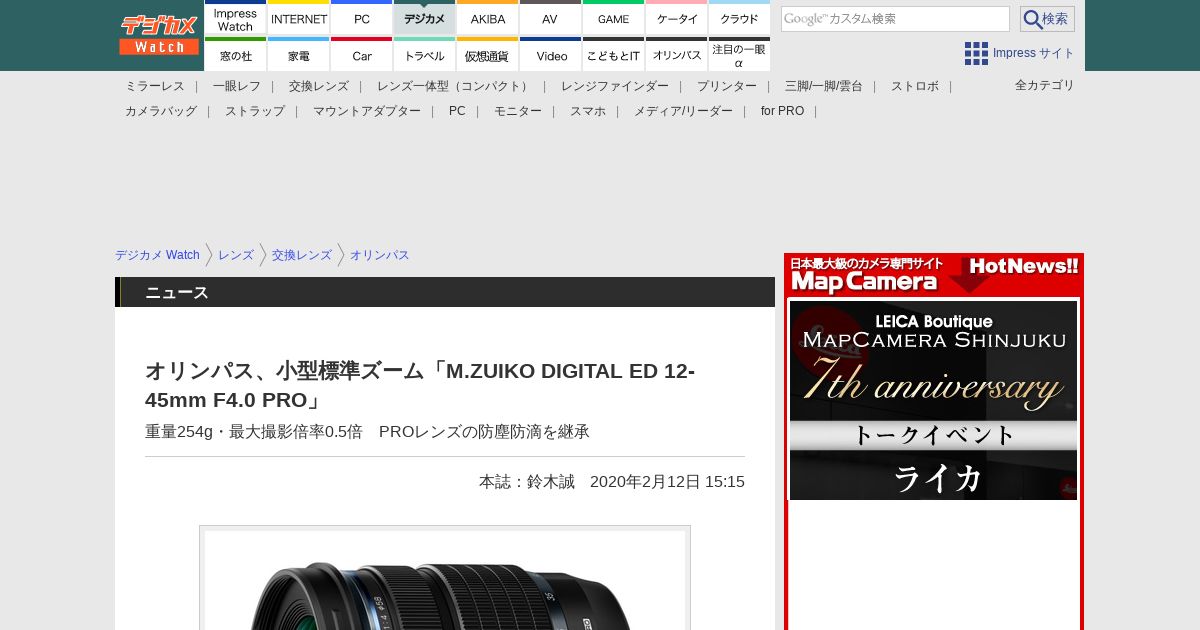Open the クラウド Watch tab
The width and height of the screenshot is (1200, 630).
(740, 18)
